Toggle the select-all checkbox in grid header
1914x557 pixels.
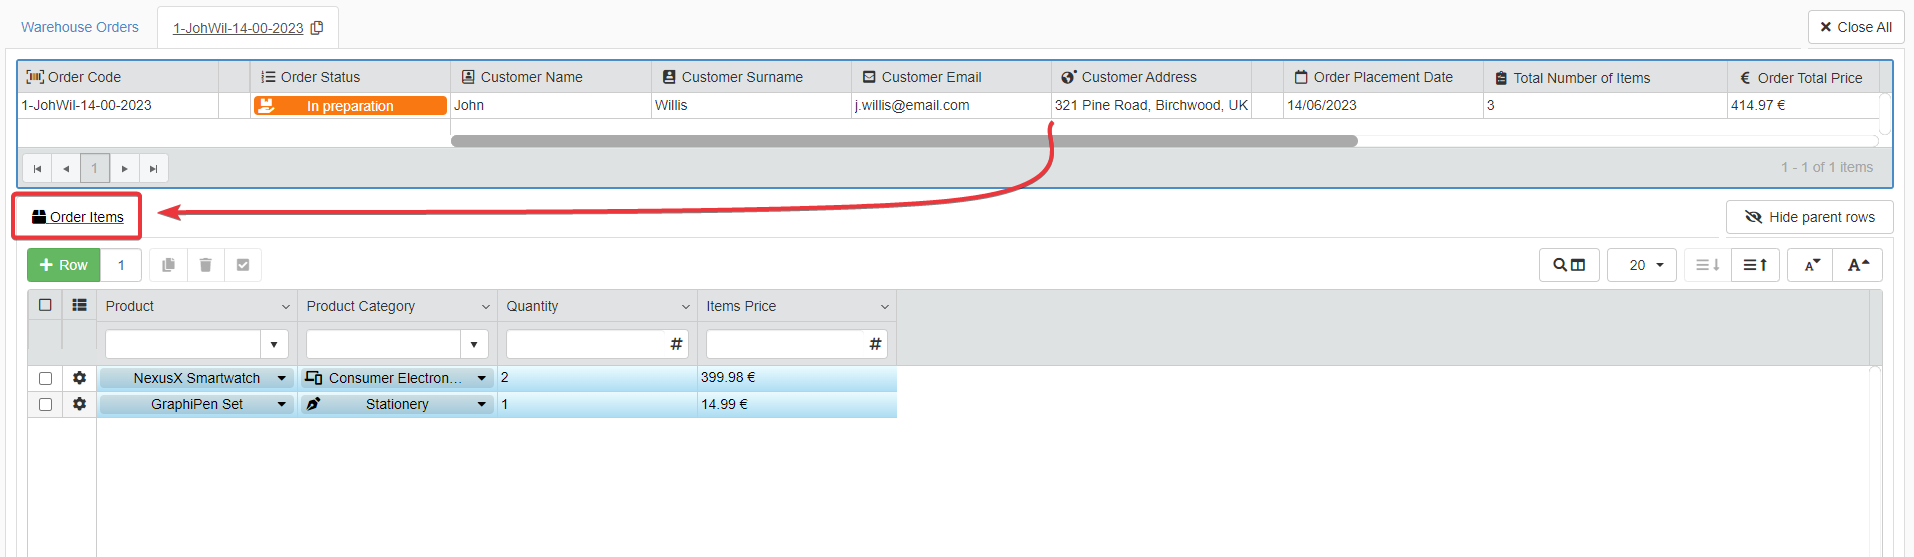(45, 306)
